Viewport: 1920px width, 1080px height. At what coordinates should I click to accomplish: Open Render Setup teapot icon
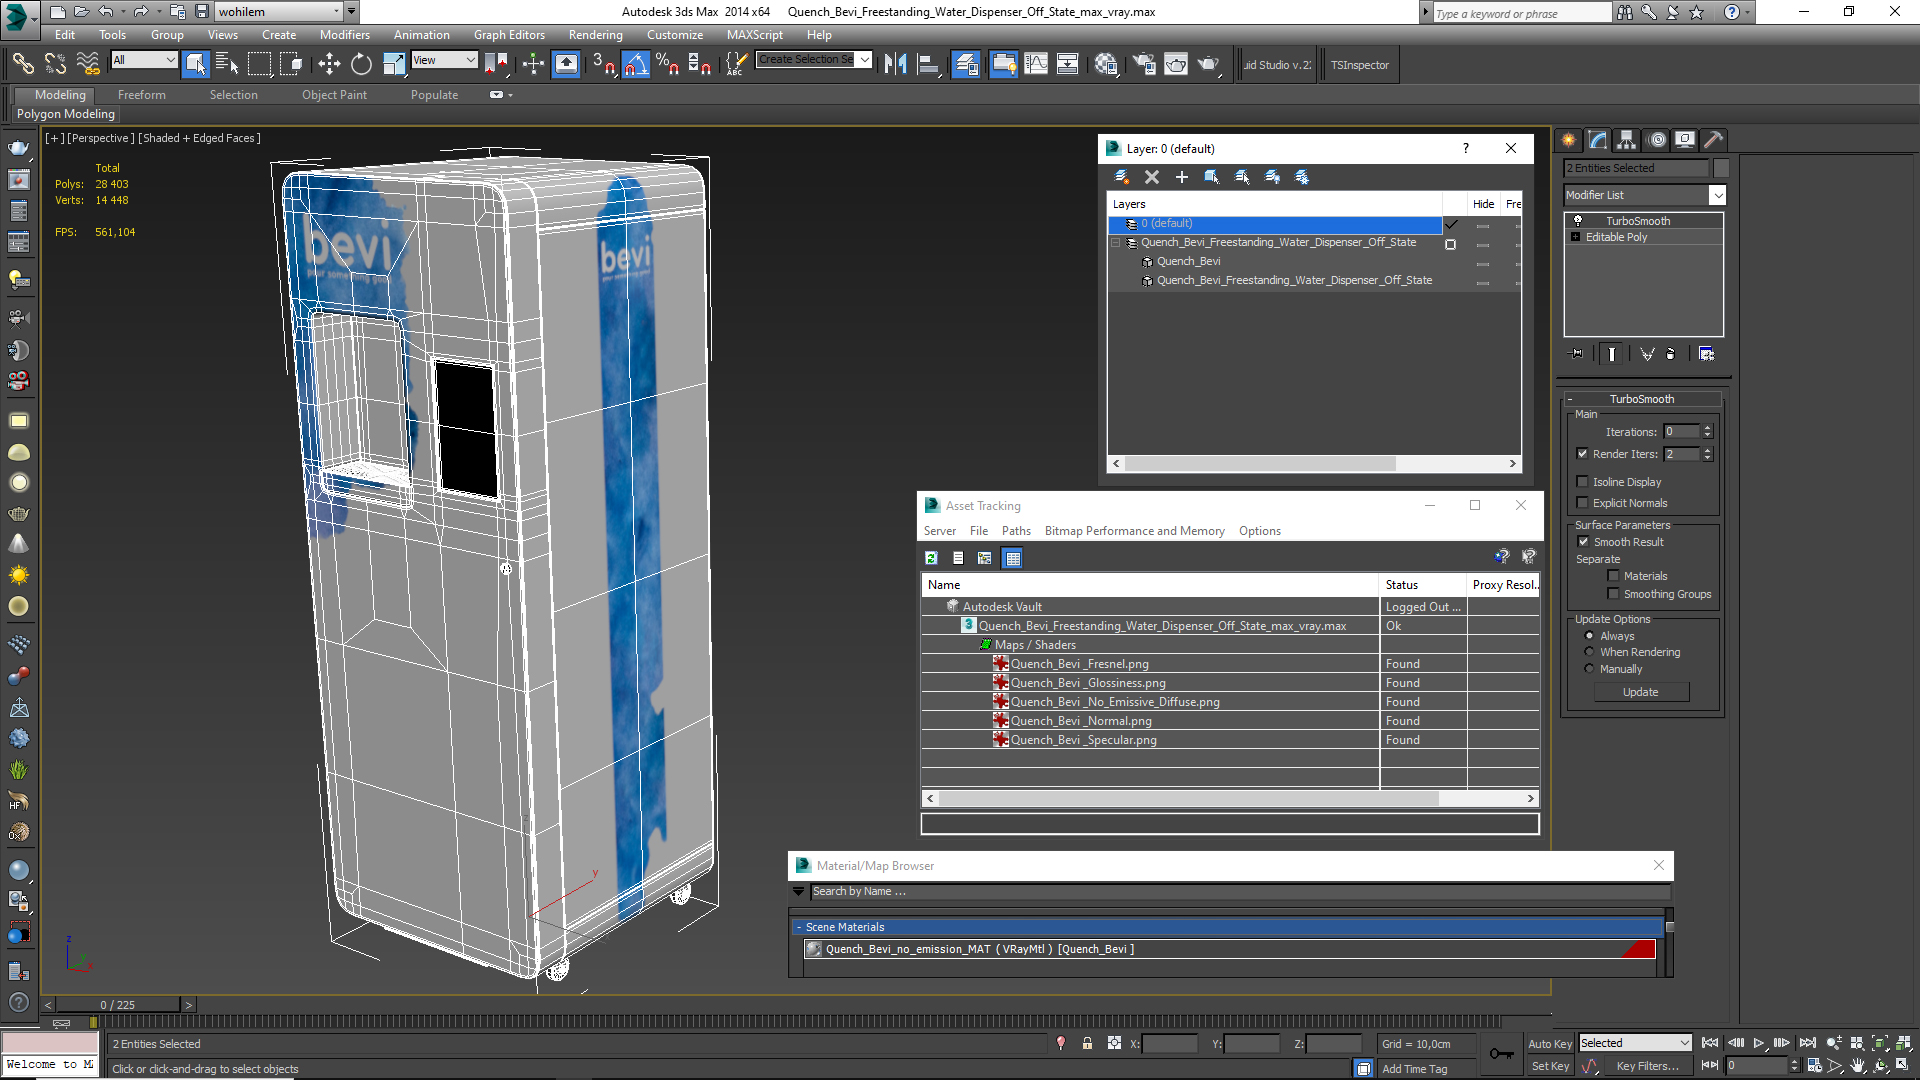point(1144,65)
